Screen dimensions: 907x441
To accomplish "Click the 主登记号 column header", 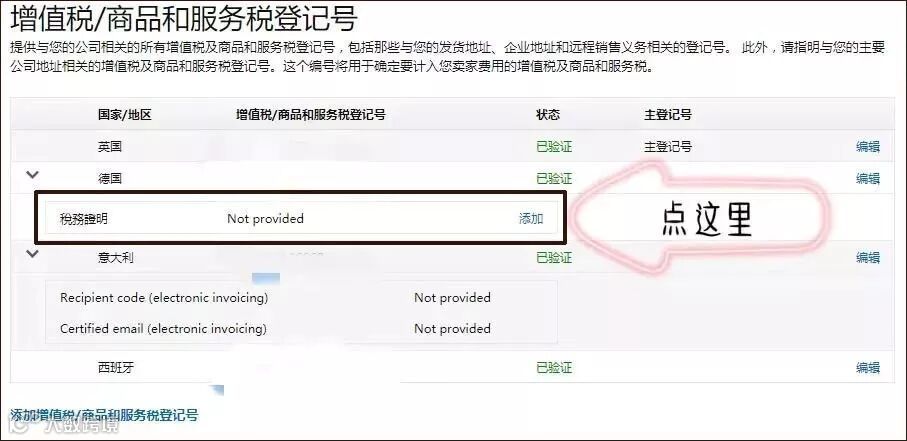I will pos(668,115).
